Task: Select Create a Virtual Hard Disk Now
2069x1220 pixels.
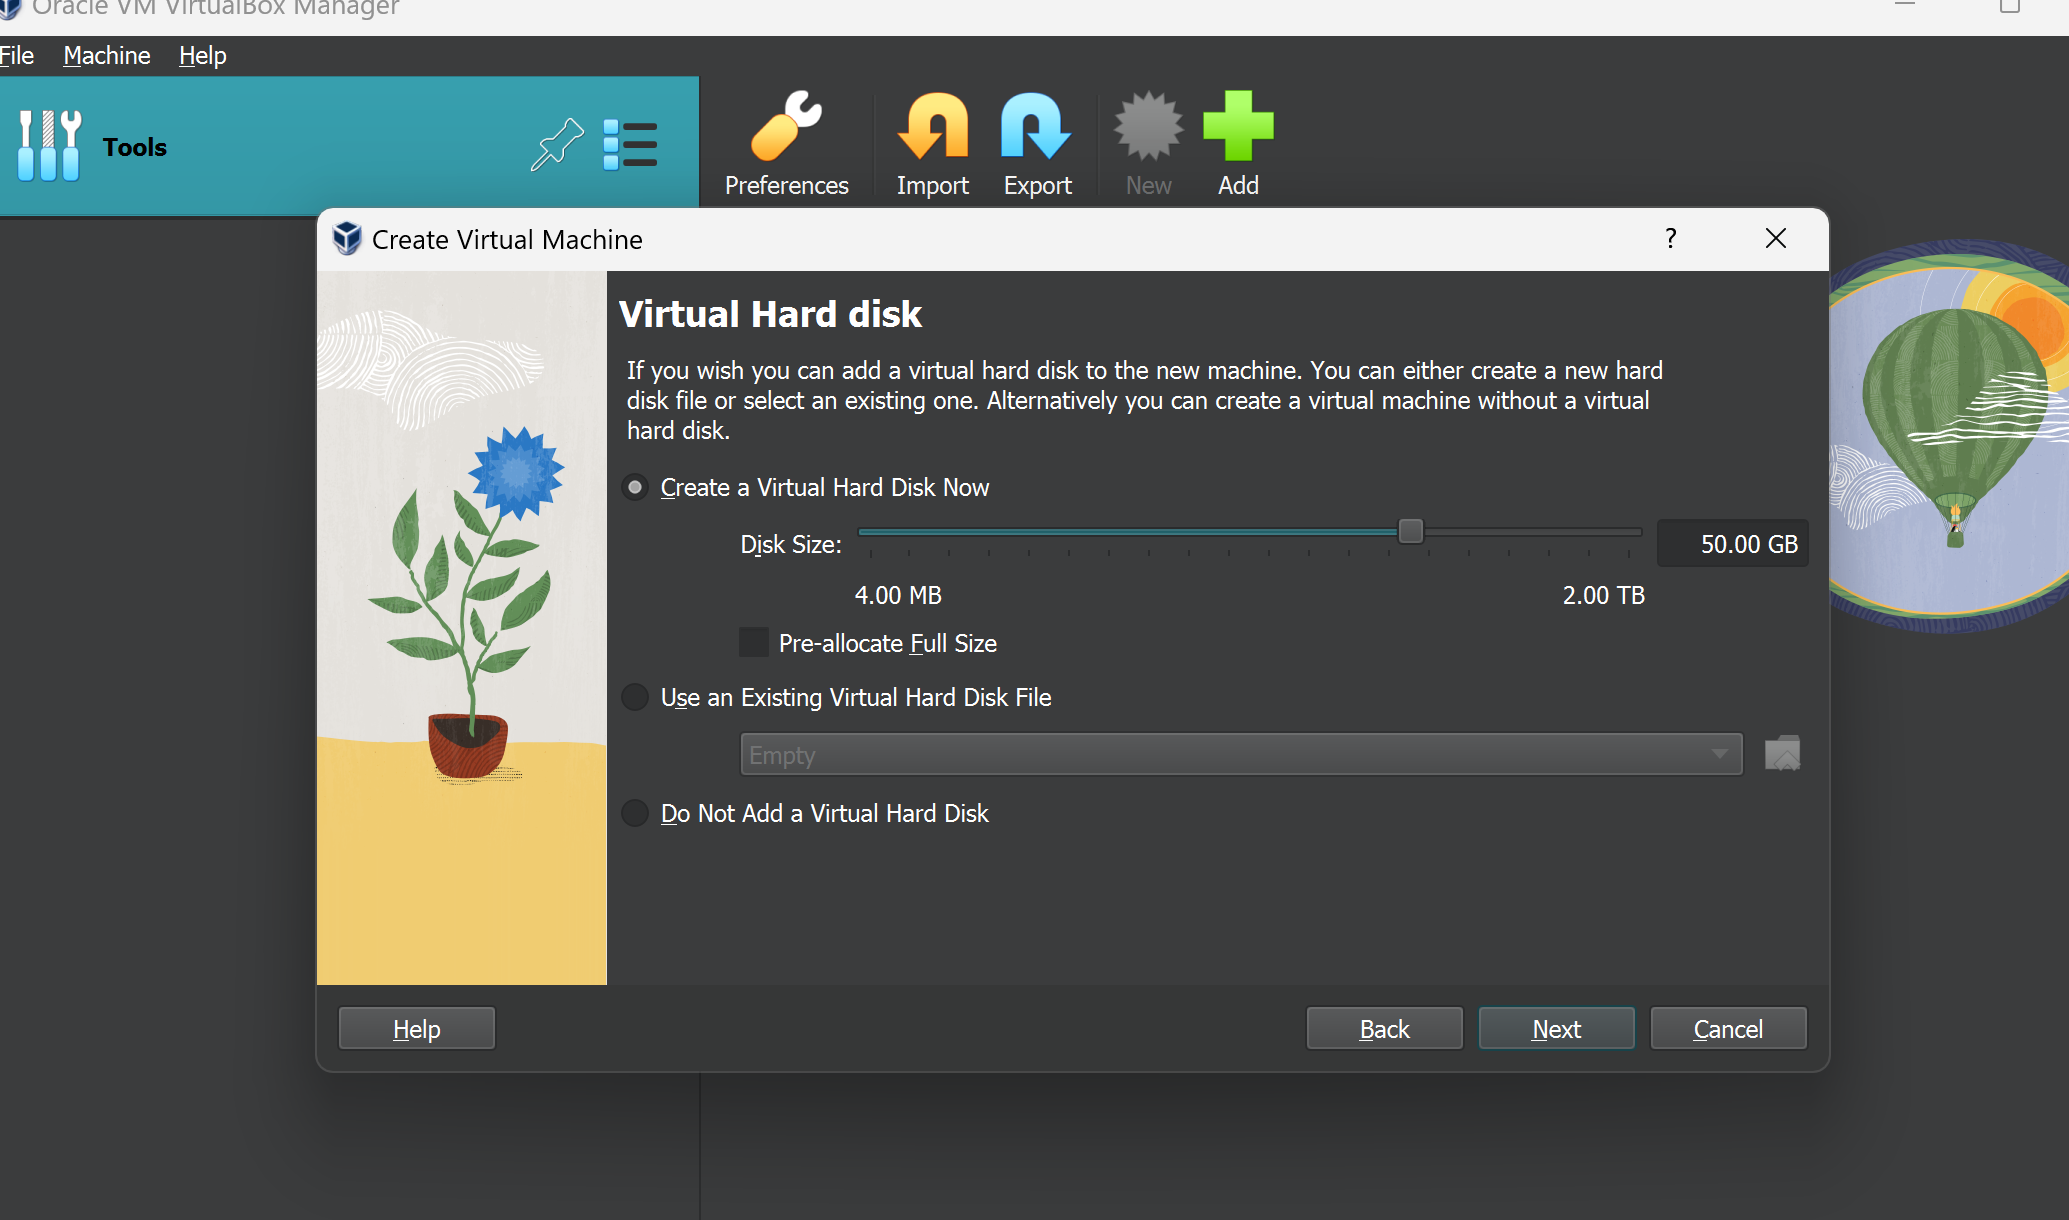Action: tap(635, 488)
